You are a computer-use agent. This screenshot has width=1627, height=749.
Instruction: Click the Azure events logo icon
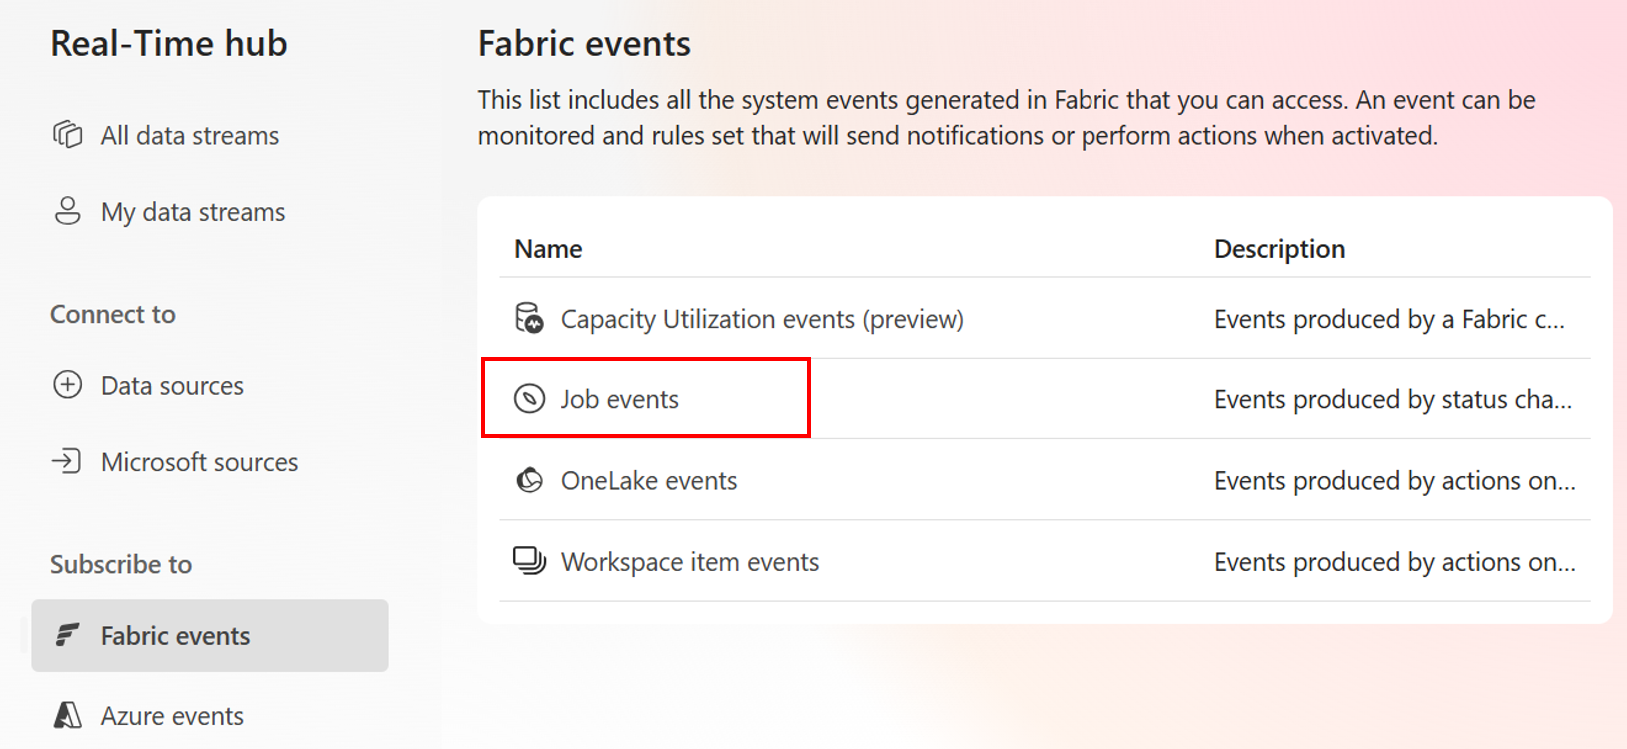(67, 715)
